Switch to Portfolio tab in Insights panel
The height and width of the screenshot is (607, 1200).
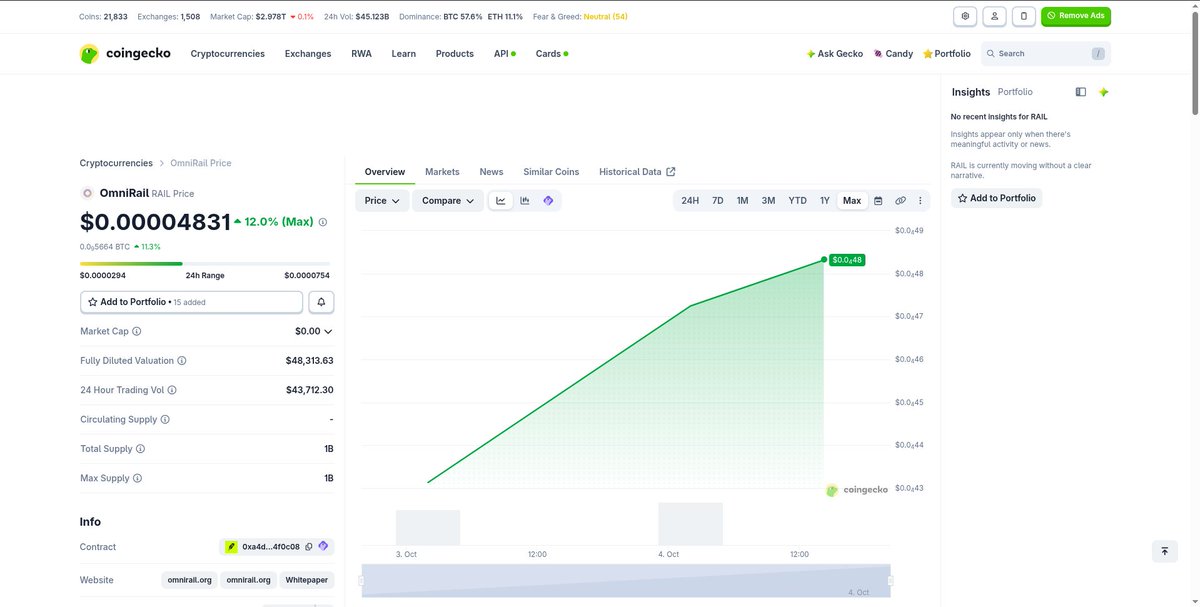[x=1015, y=92]
